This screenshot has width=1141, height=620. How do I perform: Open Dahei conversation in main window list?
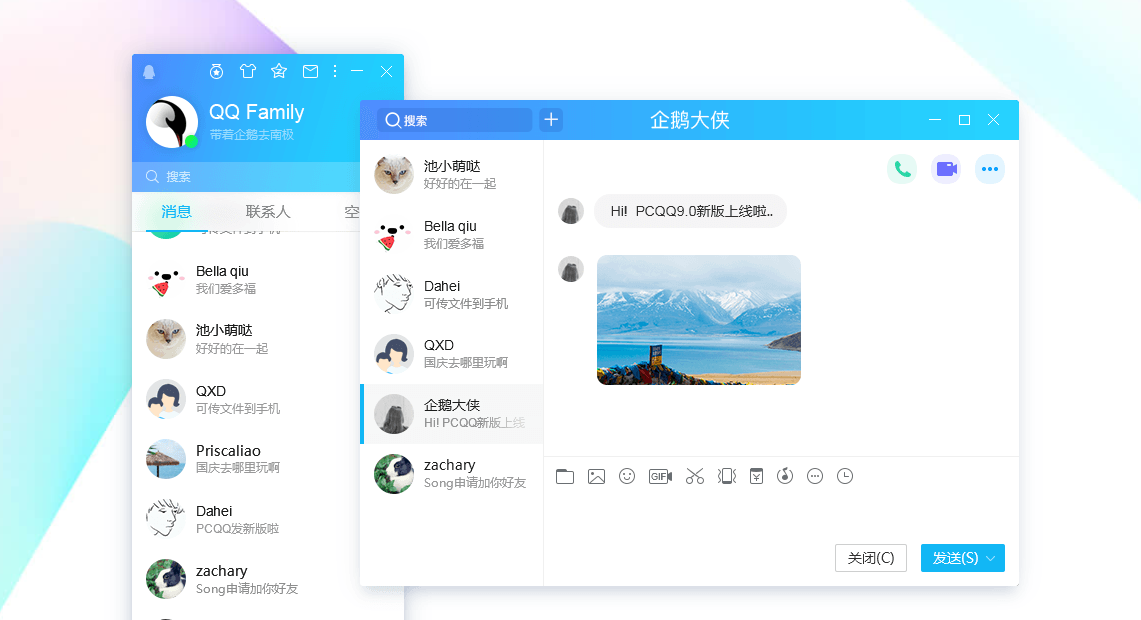pos(246,519)
